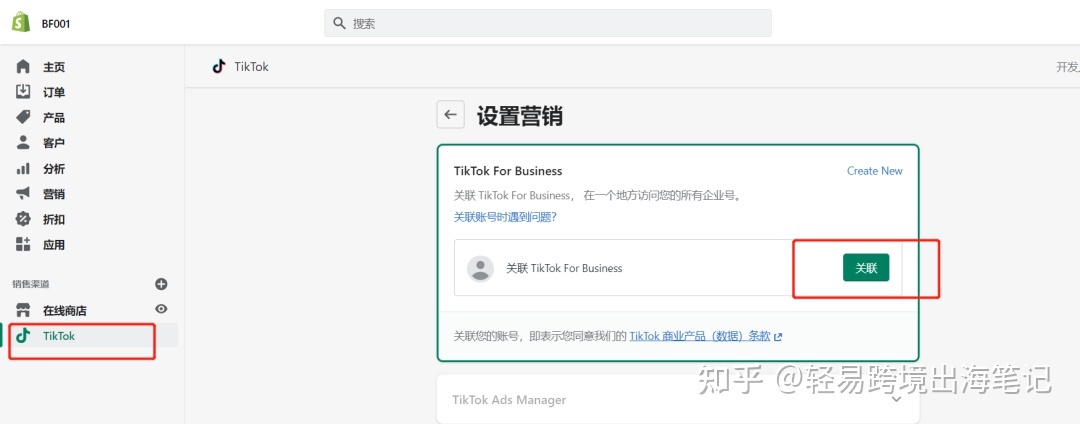Go back using the arrow button
The width and height of the screenshot is (1080, 424).
pyautogui.click(x=450, y=114)
